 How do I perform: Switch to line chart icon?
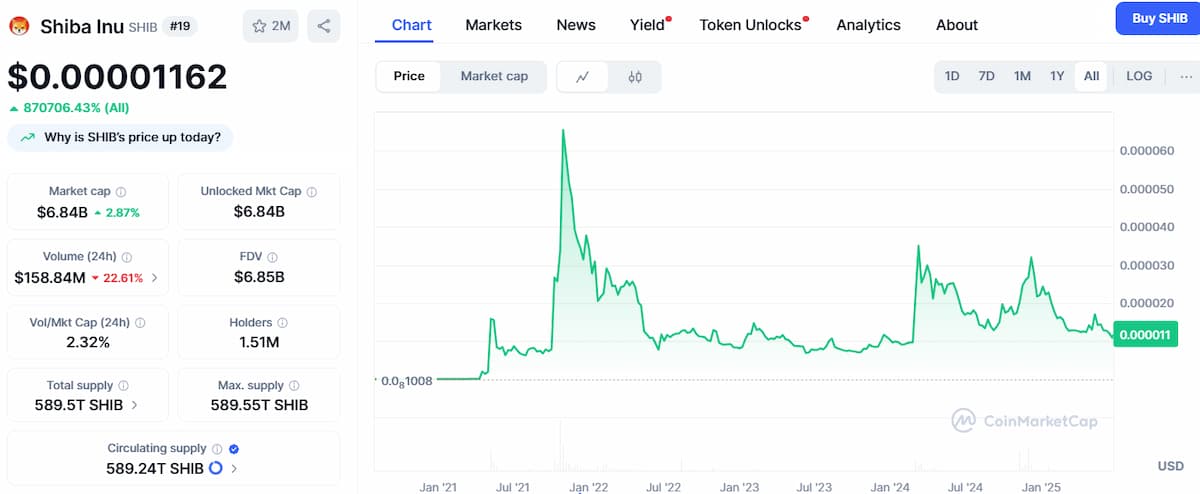pyautogui.click(x=583, y=76)
